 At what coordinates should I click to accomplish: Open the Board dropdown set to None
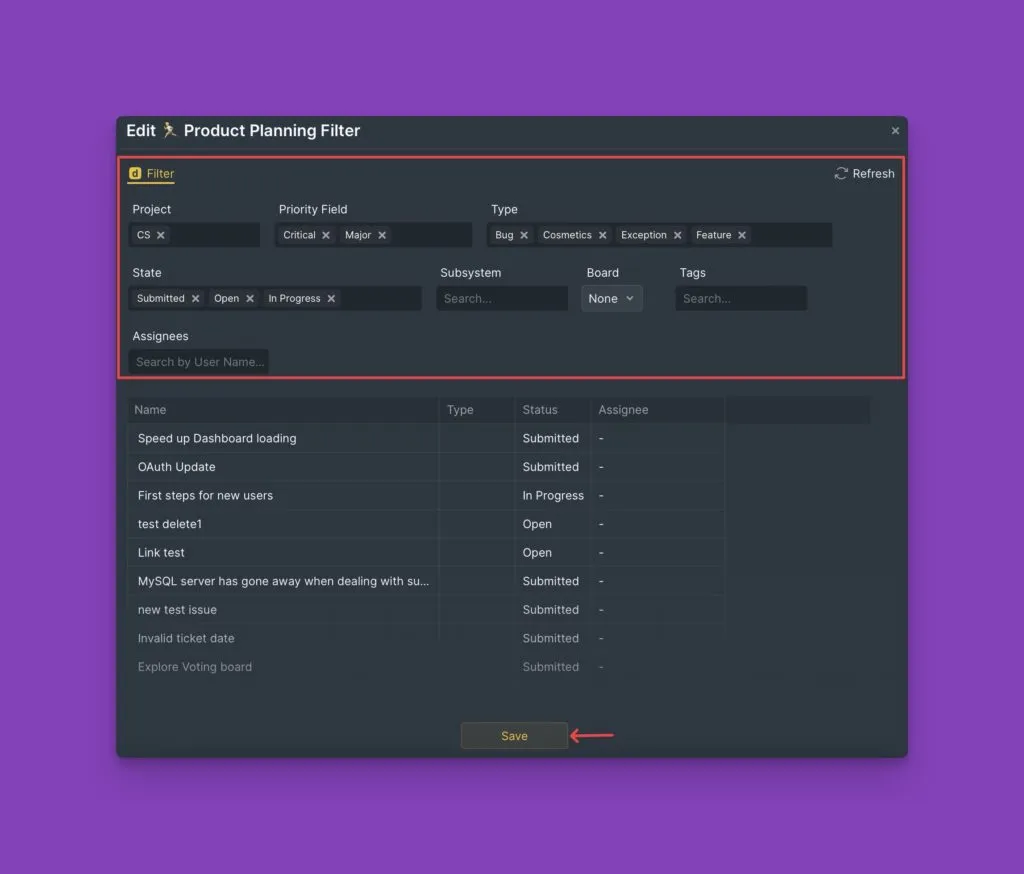click(x=611, y=298)
